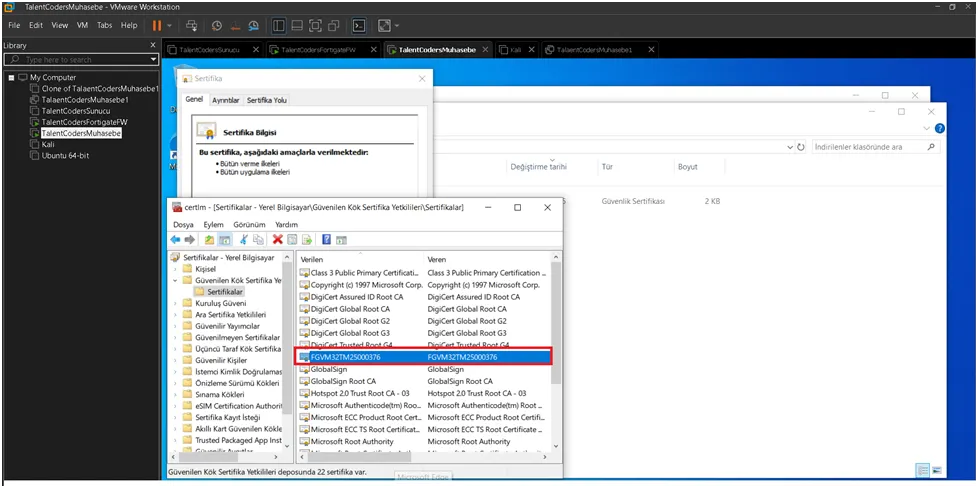978x488 pixels.
Task: Open the VM menu
Action: pos(82,26)
